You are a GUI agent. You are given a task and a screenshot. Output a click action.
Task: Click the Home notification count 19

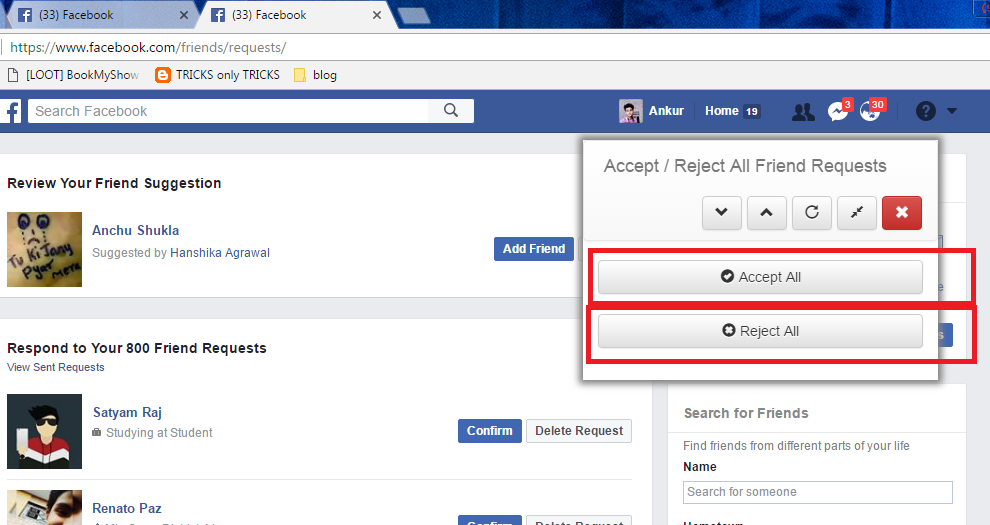point(751,112)
